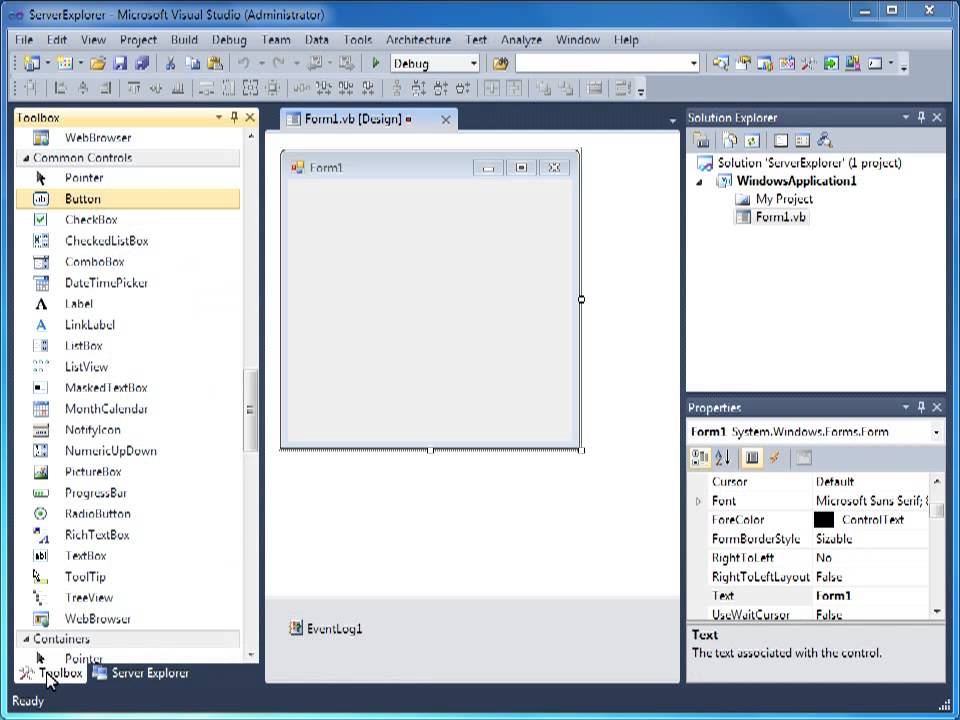This screenshot has height=720, width=960.
Task: Collapse the Common Controls toolbox group
Action: click(26, 158)
